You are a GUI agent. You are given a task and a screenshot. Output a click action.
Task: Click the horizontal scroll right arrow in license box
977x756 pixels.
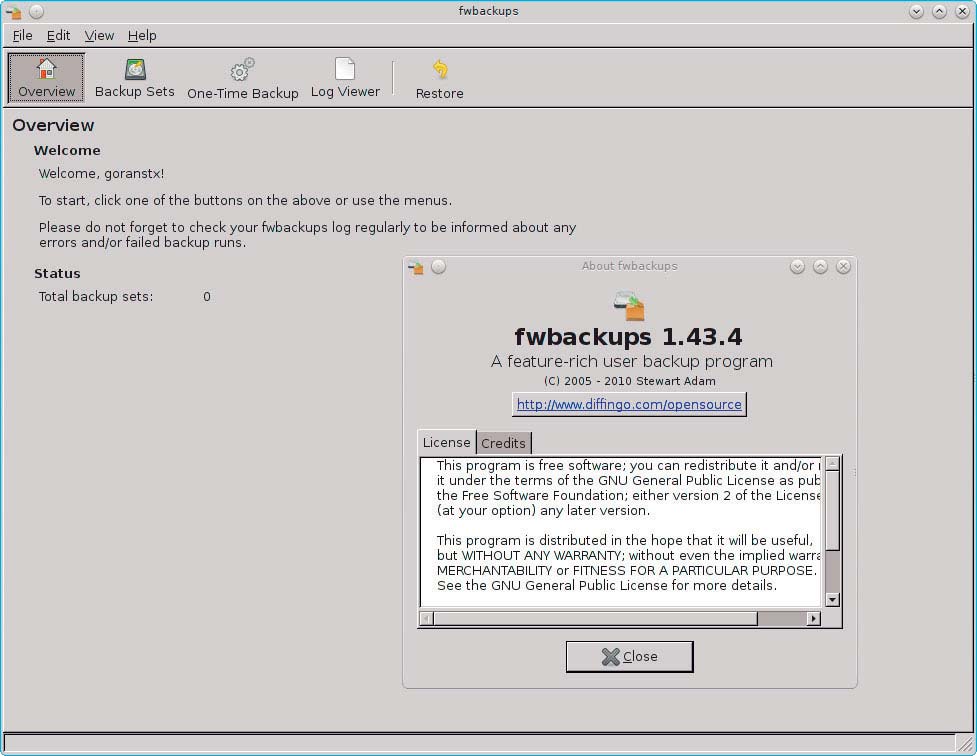pos(813,618)
